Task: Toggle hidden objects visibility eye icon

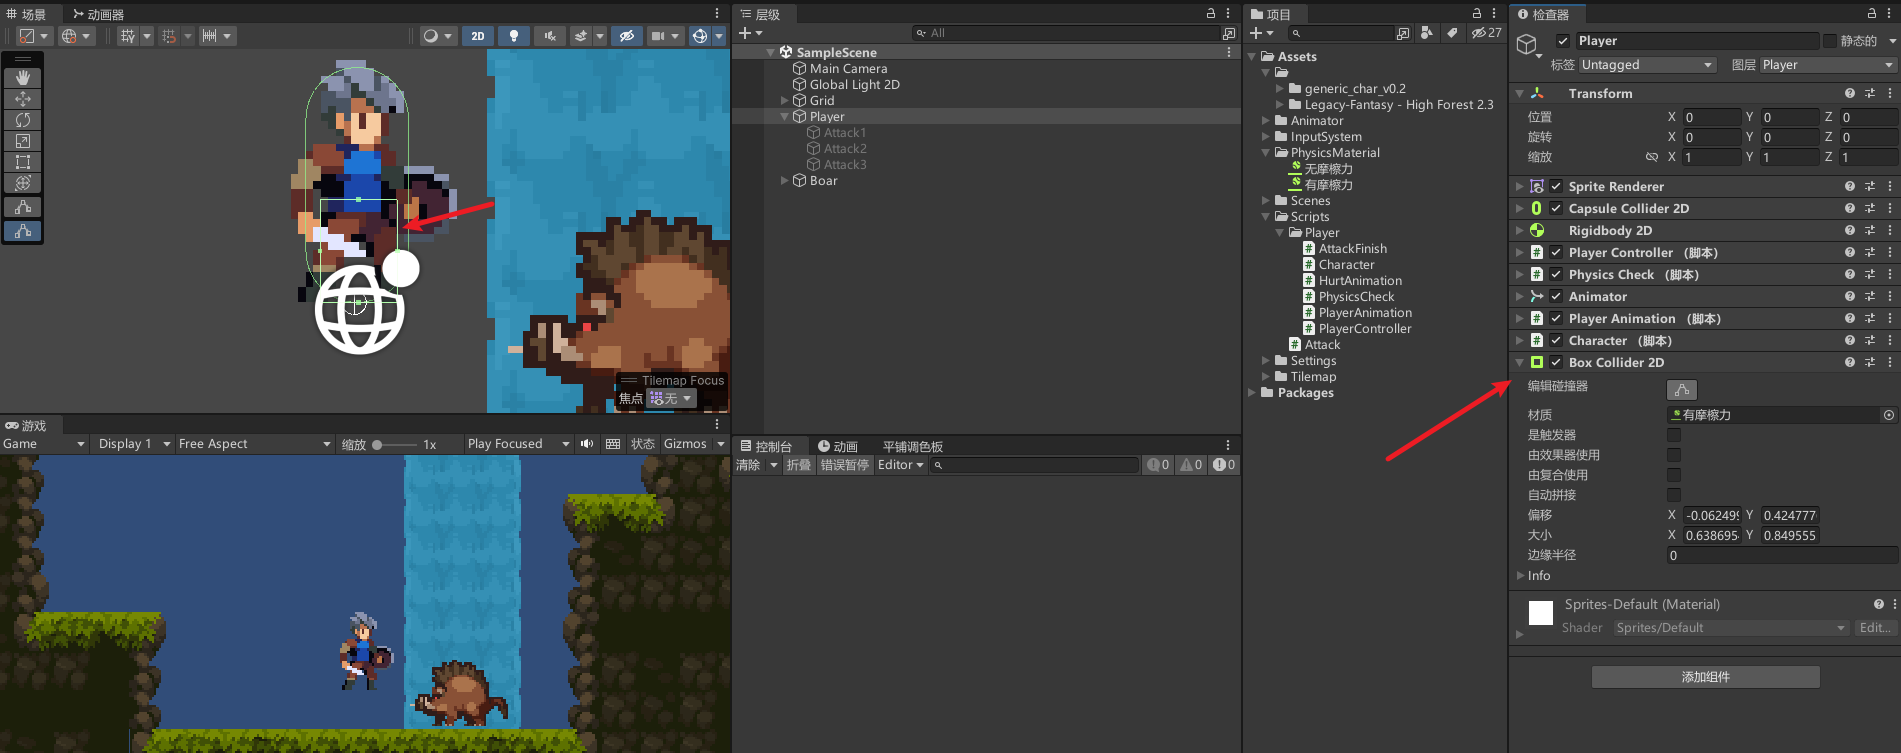Action: pos(627,36)
